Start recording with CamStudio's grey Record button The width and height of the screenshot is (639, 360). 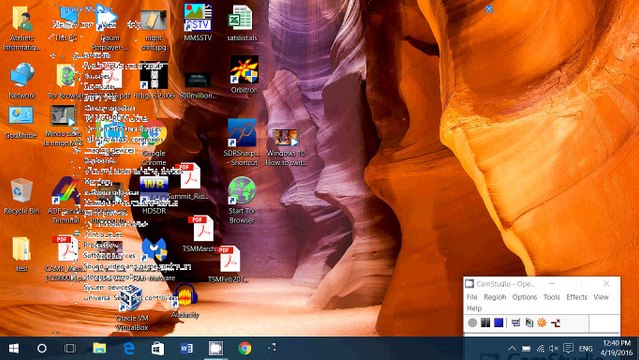(472, 323)
